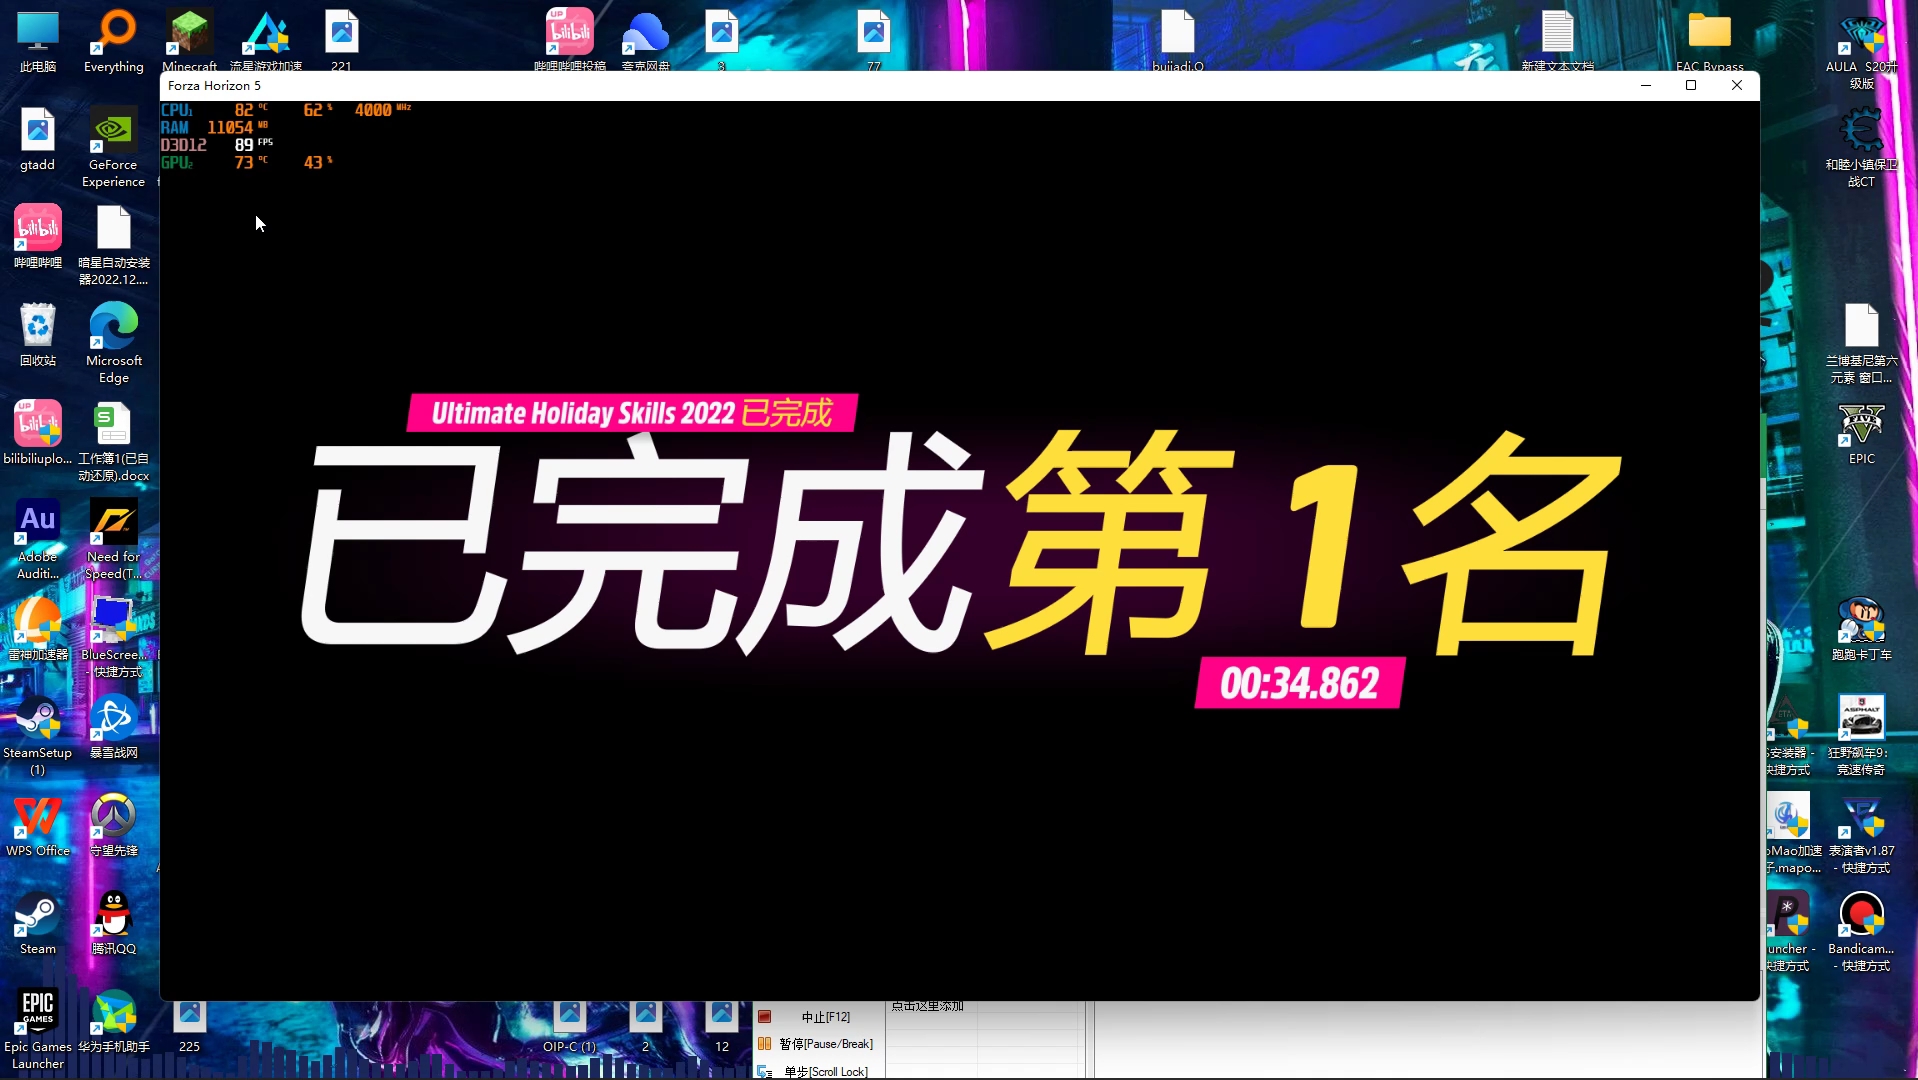The image size is (1918, 1080).
Task: Open 哔哩哔哩投稿 shortcut at top
Action: pyautogui.click(x=570, y=40)
